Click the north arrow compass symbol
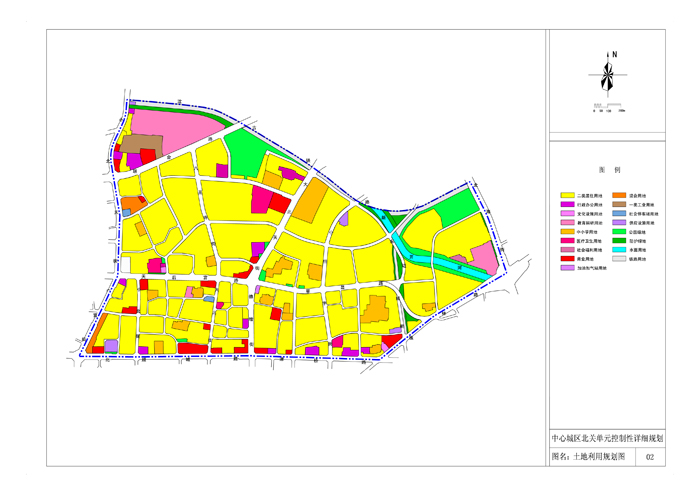 [x=607, y=72]
